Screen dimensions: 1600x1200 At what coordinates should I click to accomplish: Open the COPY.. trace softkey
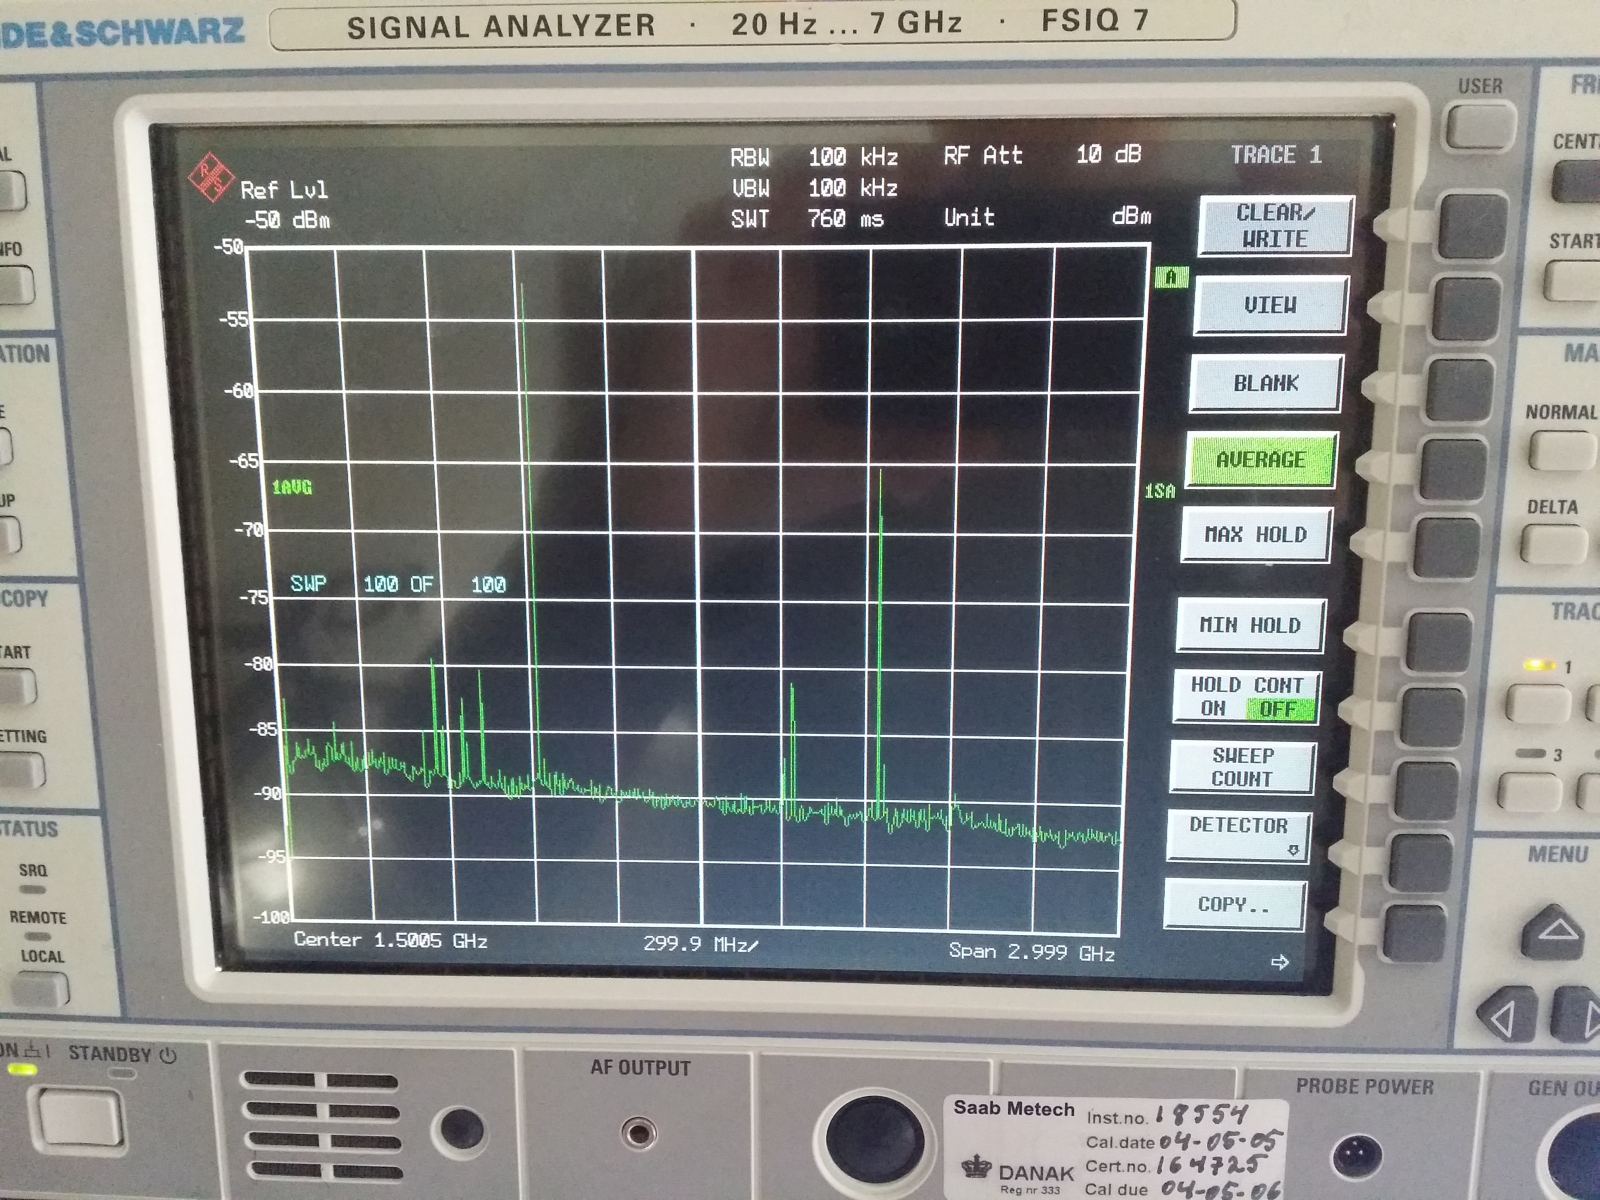click(x=1234, y=905)
